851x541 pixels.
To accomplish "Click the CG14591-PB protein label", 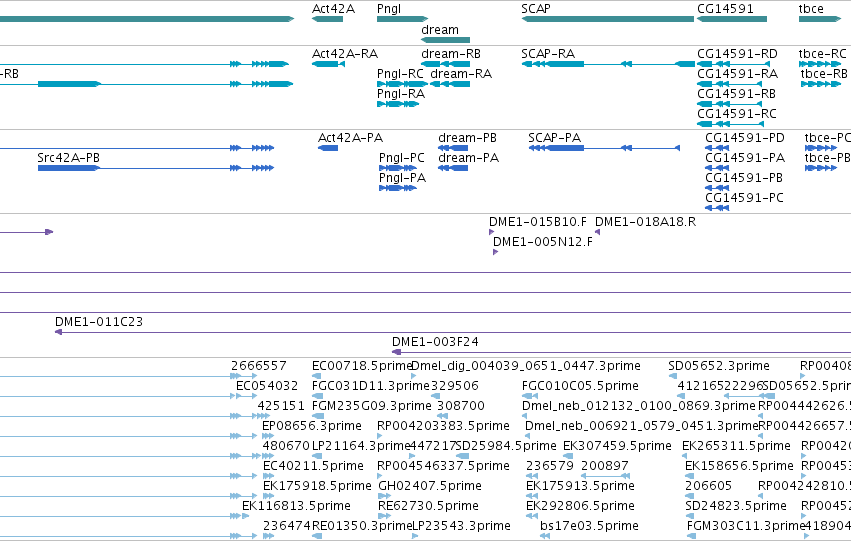I will [x=744, y=178].
